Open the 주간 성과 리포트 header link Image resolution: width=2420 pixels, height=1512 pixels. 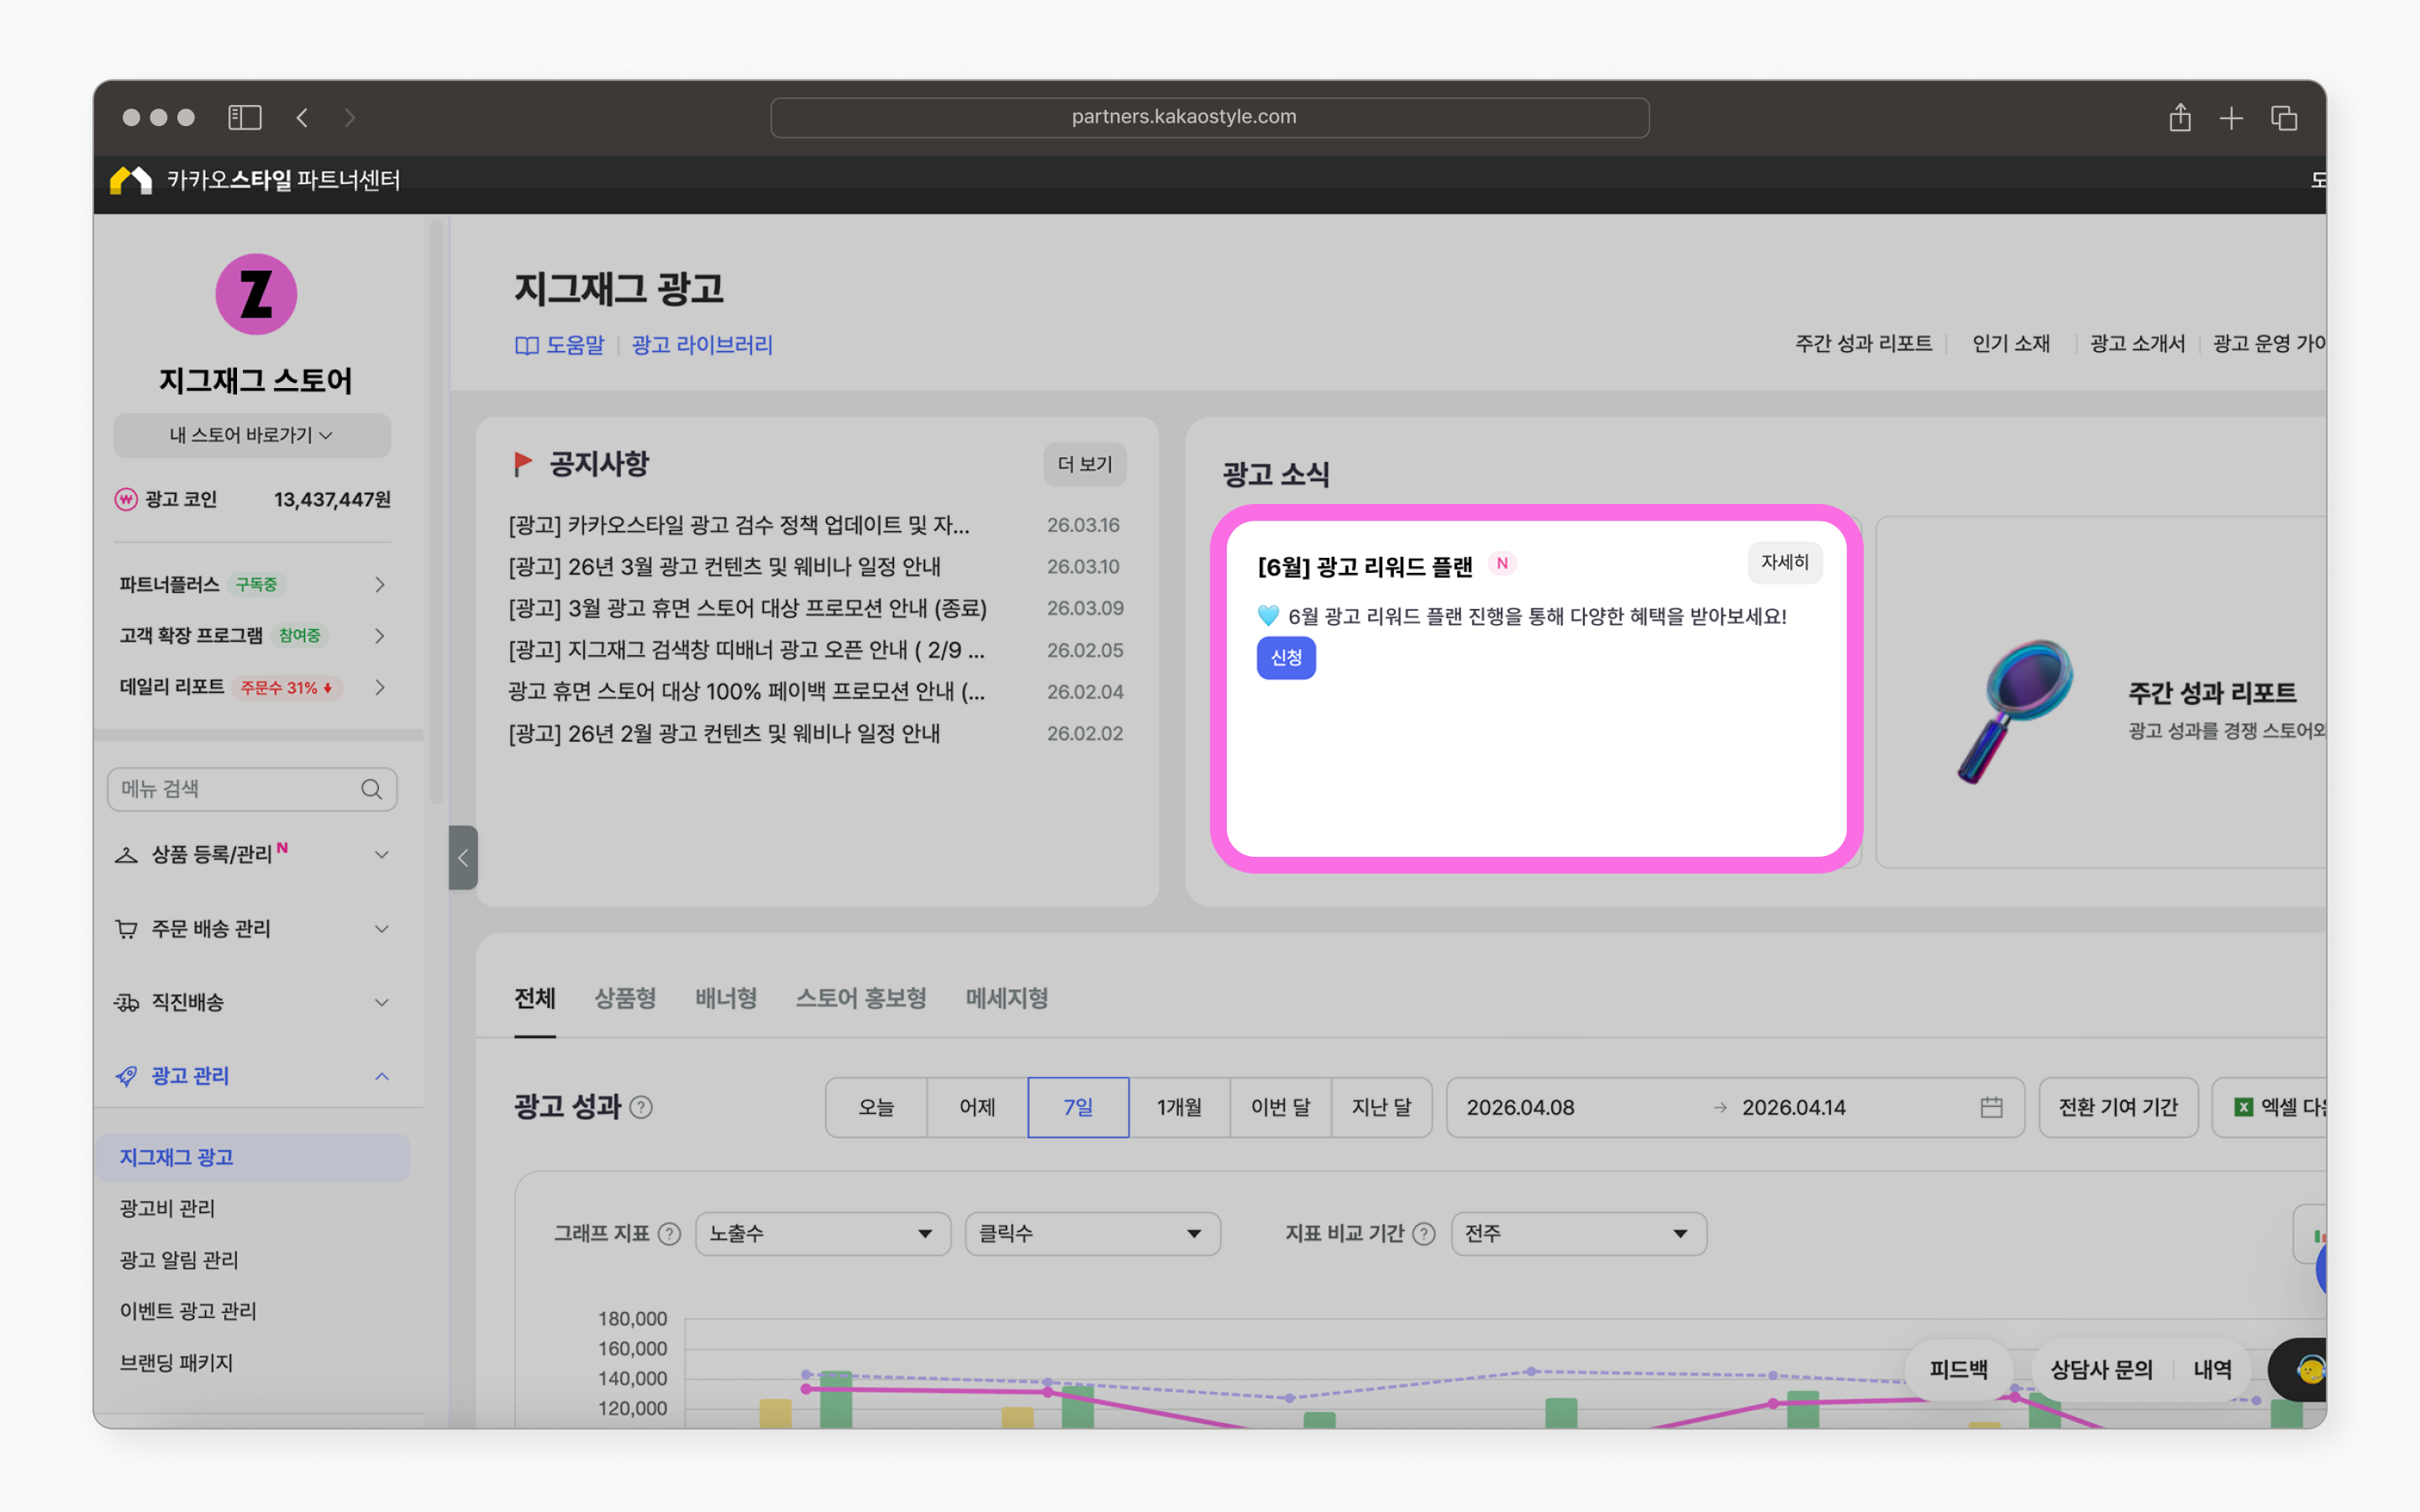tap(1863, 344)
